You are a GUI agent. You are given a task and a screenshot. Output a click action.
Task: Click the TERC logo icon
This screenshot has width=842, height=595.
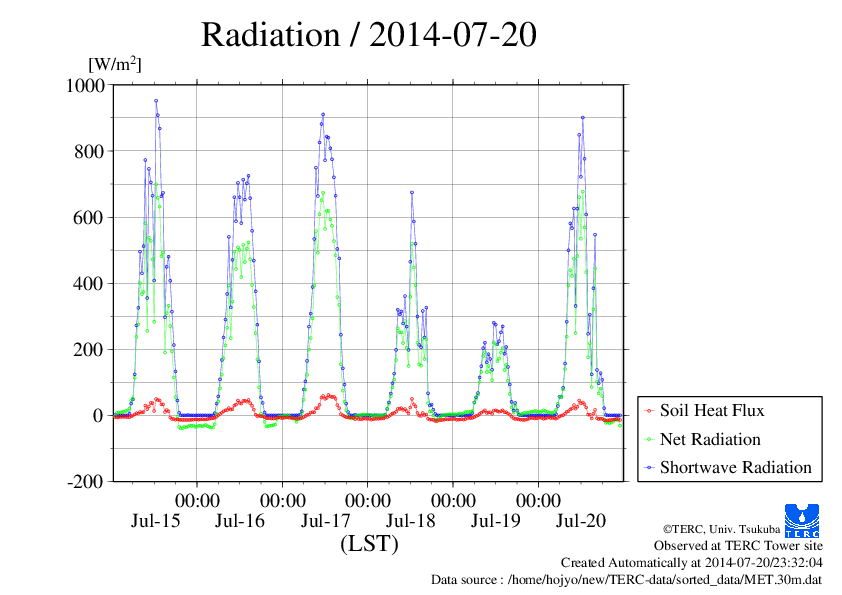(802, 520)
